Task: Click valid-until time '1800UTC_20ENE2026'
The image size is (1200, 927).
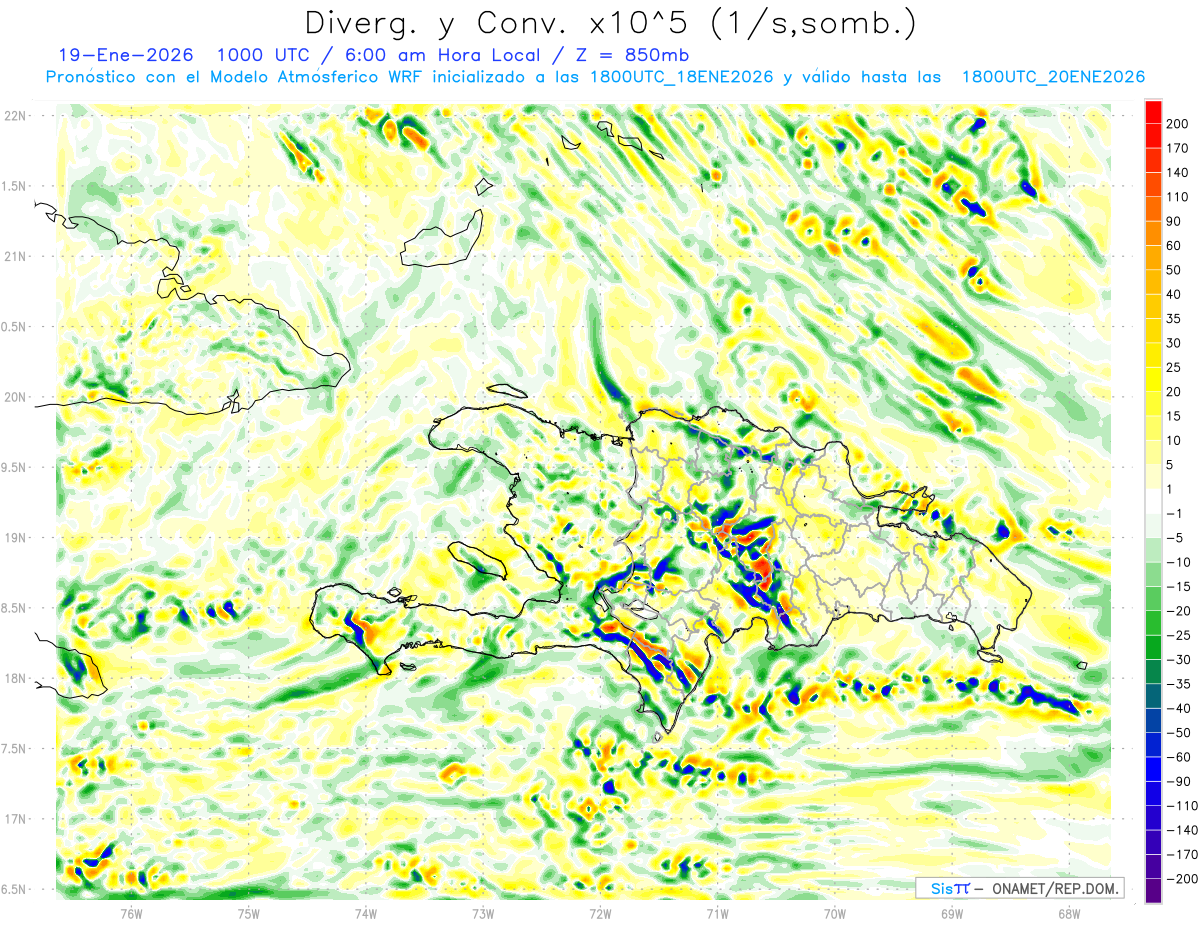Action: (x=1053, y=77)
